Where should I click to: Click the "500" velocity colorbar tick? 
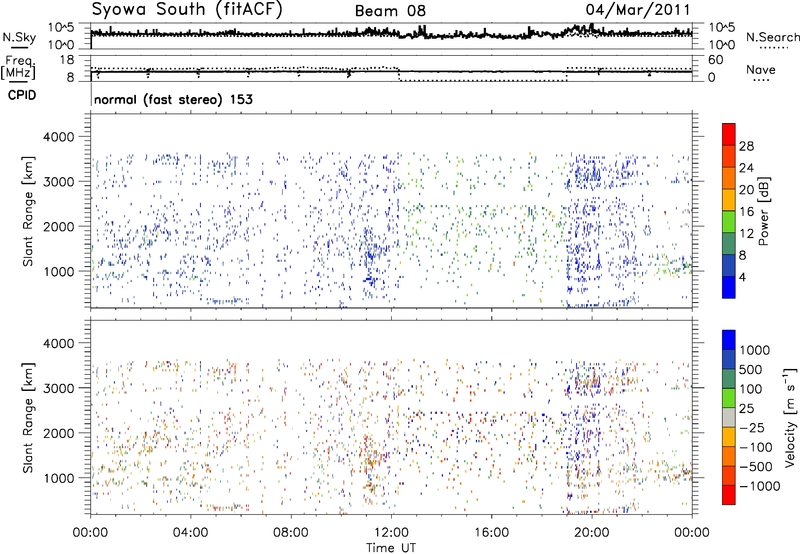751,369
